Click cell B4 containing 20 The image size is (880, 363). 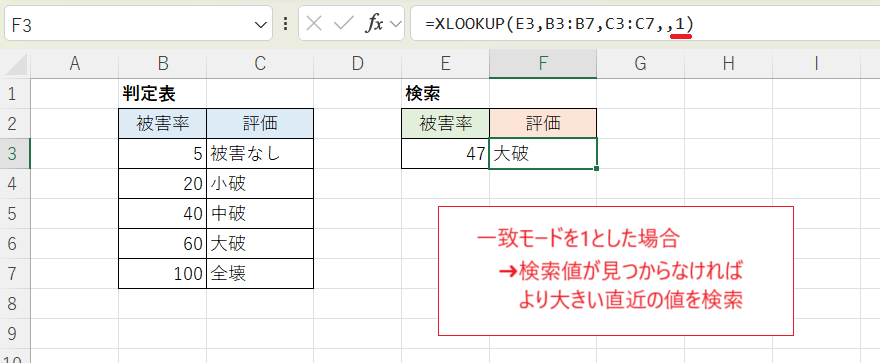tap(163, 183)
